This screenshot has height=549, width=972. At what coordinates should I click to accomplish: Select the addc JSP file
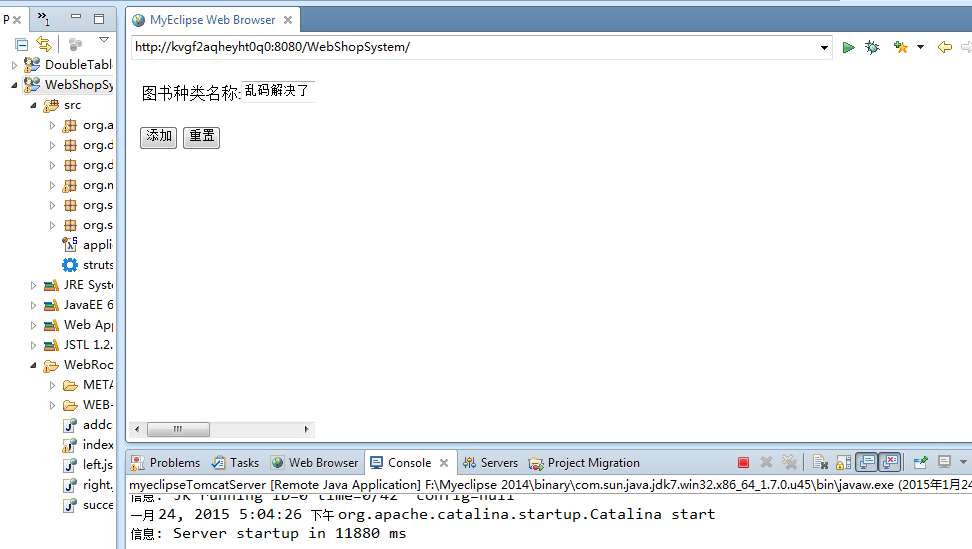click(88, 425)
